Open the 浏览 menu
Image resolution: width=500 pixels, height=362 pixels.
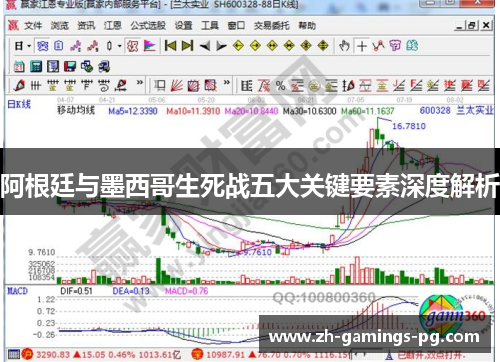(60, 26)
